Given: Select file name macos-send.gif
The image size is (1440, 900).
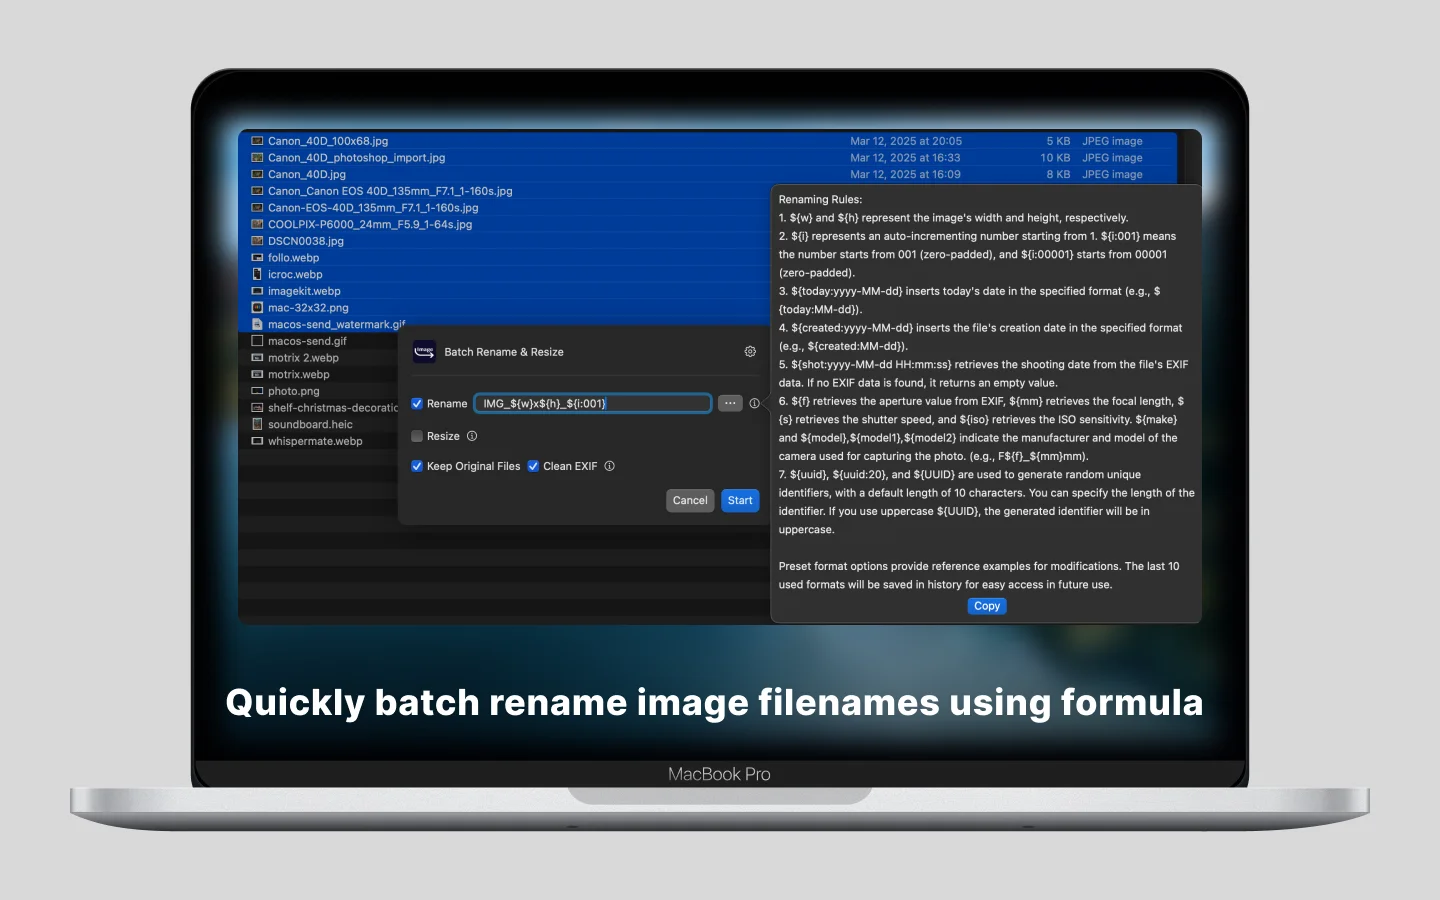Looking at the screenshot, I should point(307,341).
